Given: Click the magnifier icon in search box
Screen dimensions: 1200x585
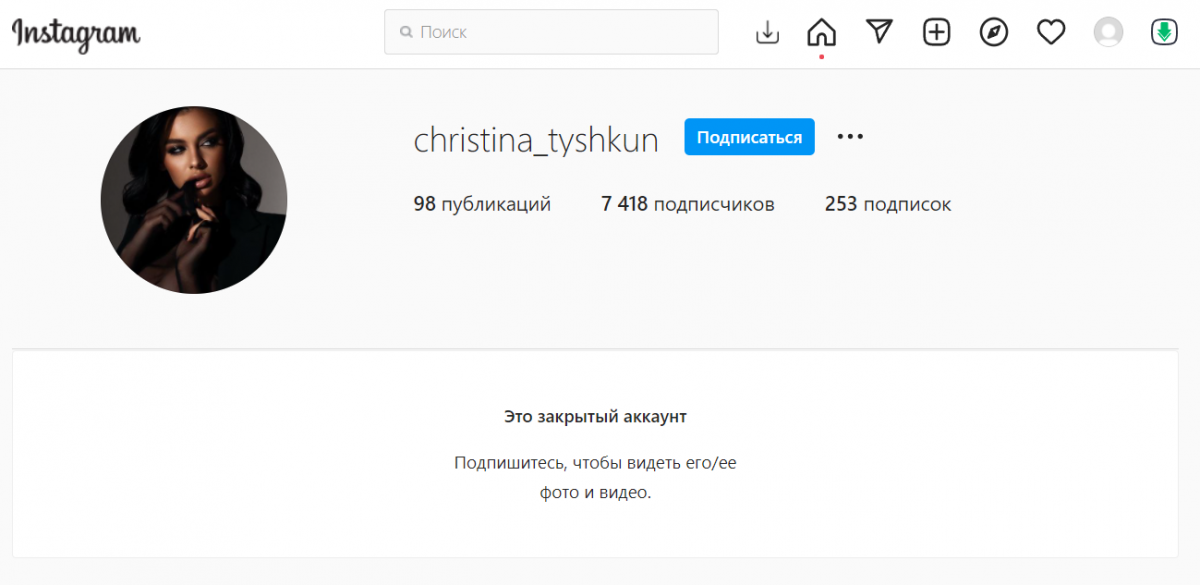Looking at the screenshot, I should pyautogui.click(x=406, y=32).
